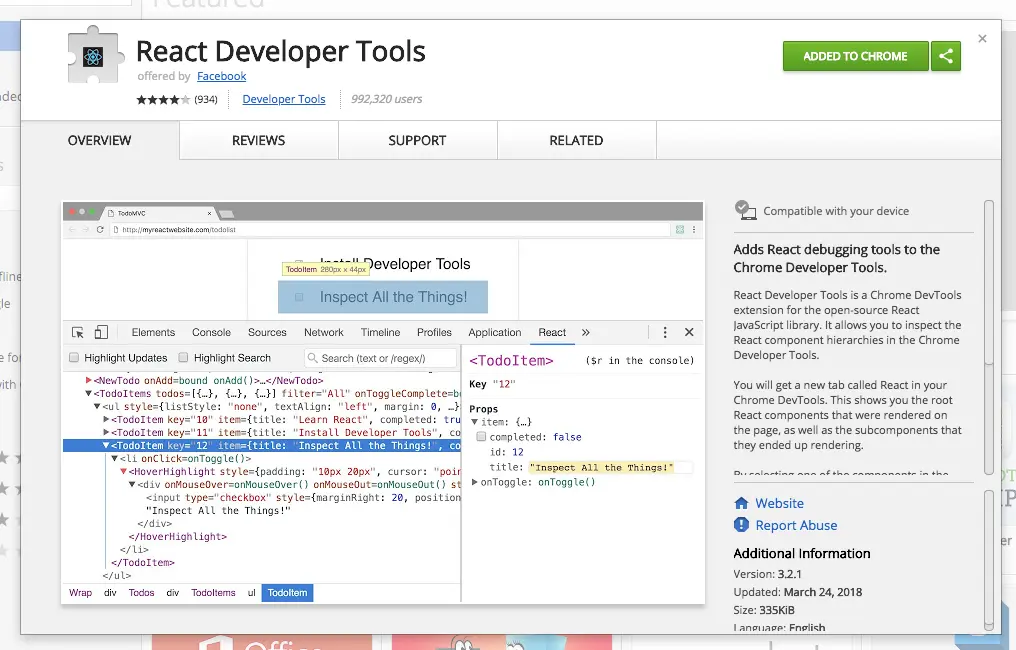Expand the TodoItem key="11" node
The width and height of the screenshot is (1016, 650).
[106, 432]
